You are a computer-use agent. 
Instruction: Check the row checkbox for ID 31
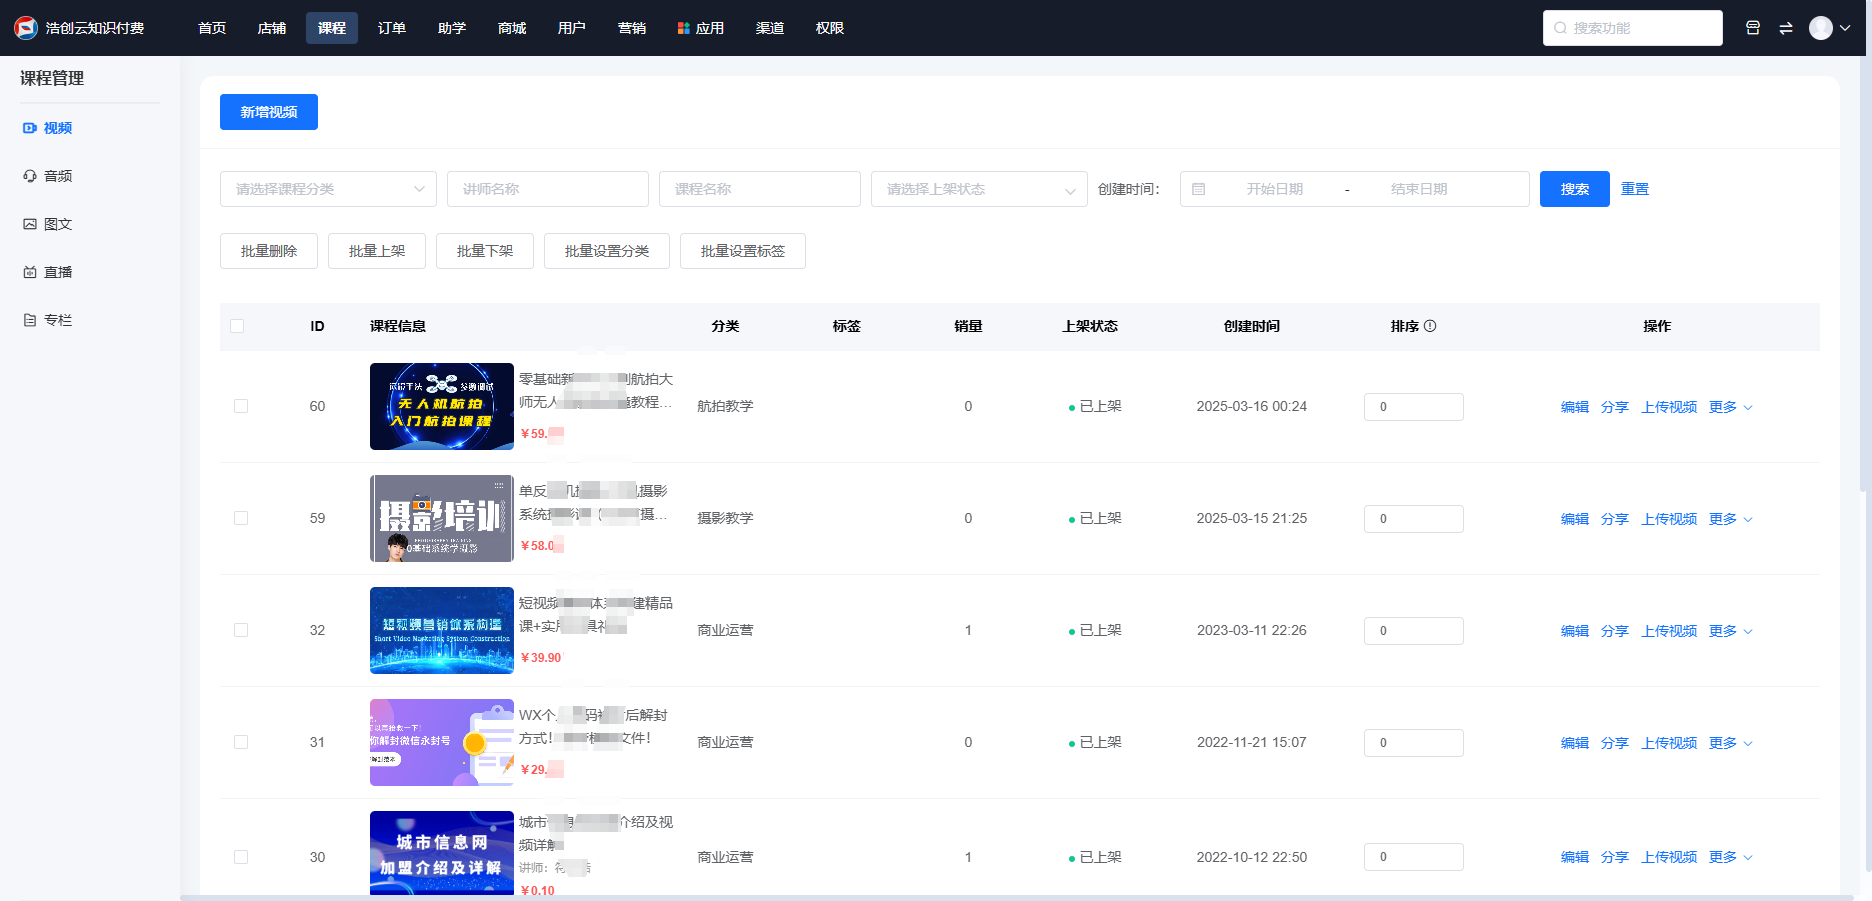241,742
